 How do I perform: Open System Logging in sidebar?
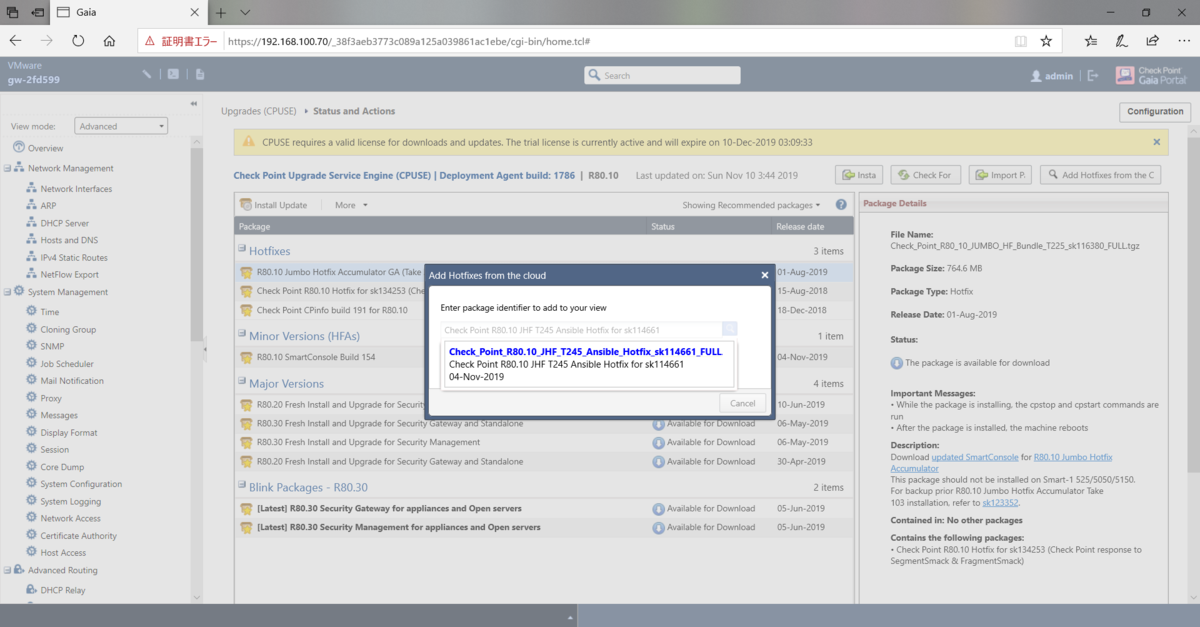(71, 501)
